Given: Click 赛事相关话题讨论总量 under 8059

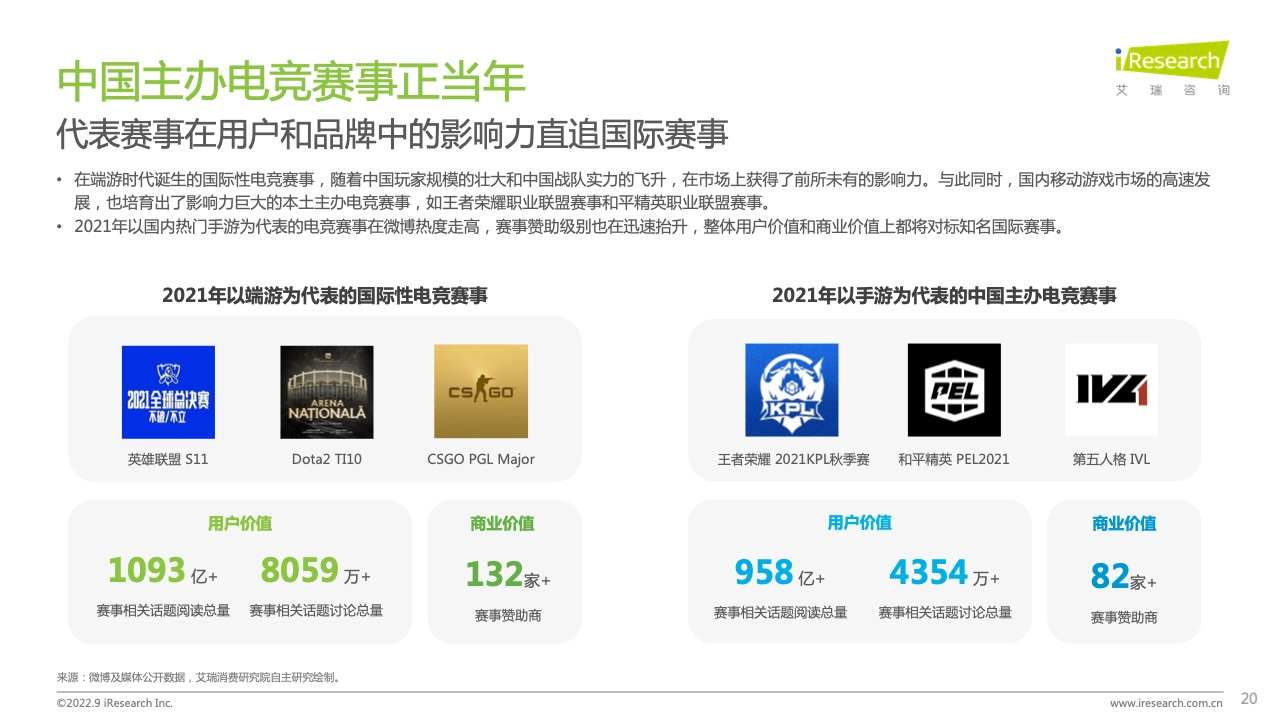Looking at the screenshot, I should [316, 610].
